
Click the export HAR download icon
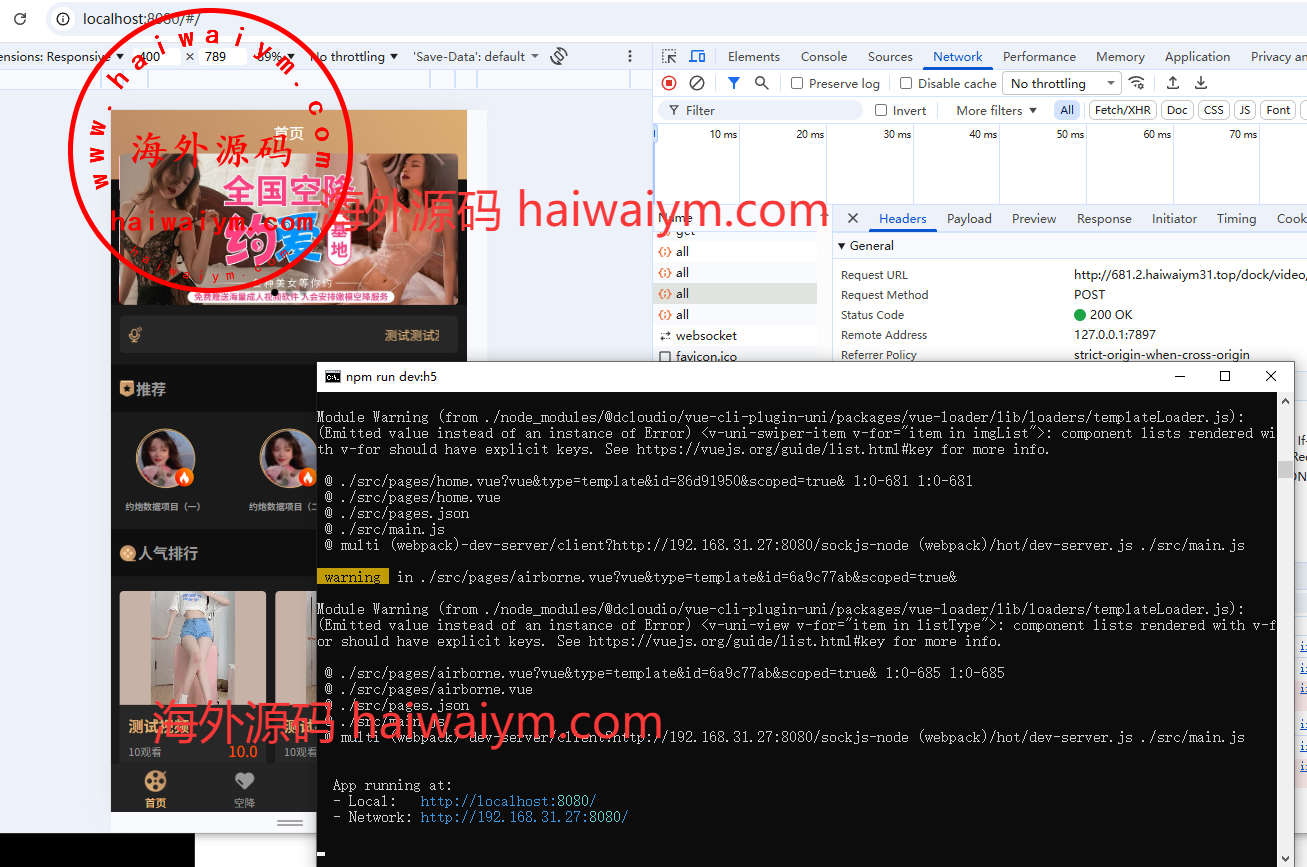click(1201, 83)
